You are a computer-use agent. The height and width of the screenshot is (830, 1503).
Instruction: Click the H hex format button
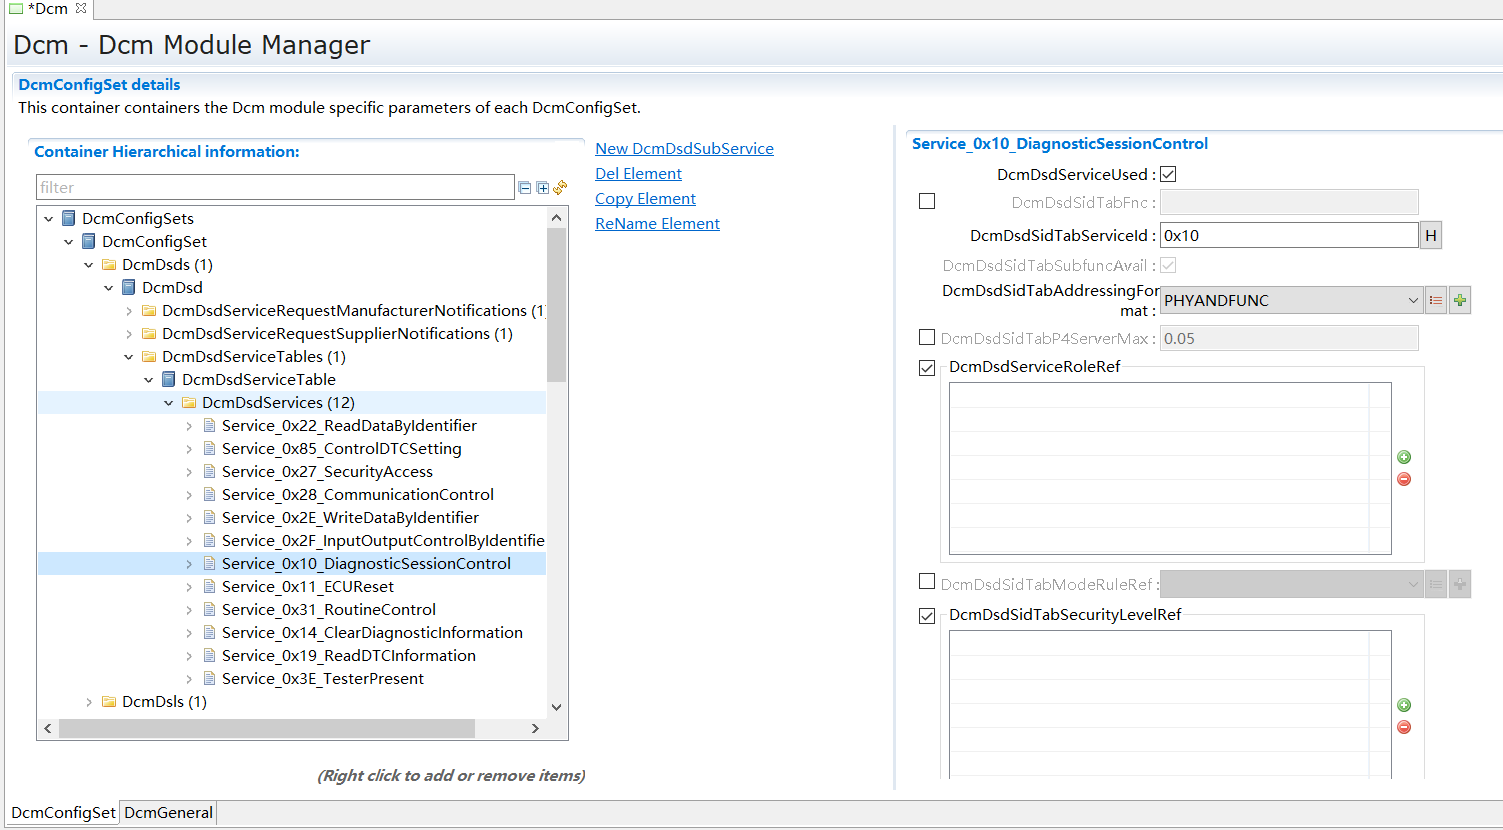(1431, 236)
